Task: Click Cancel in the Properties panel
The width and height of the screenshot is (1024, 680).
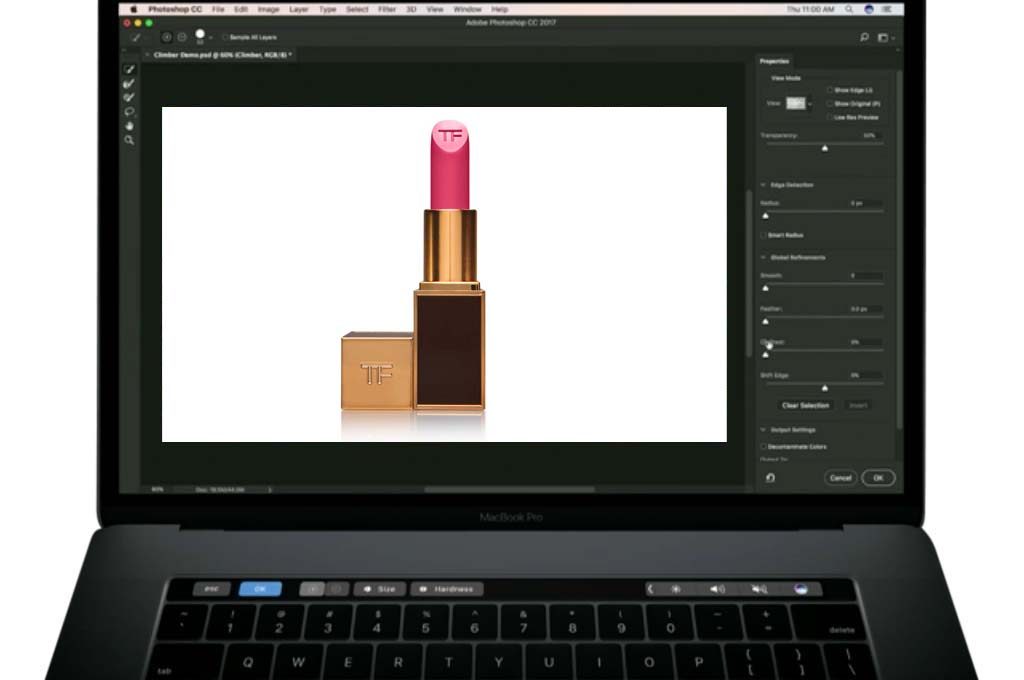Action: coord(840,478)
